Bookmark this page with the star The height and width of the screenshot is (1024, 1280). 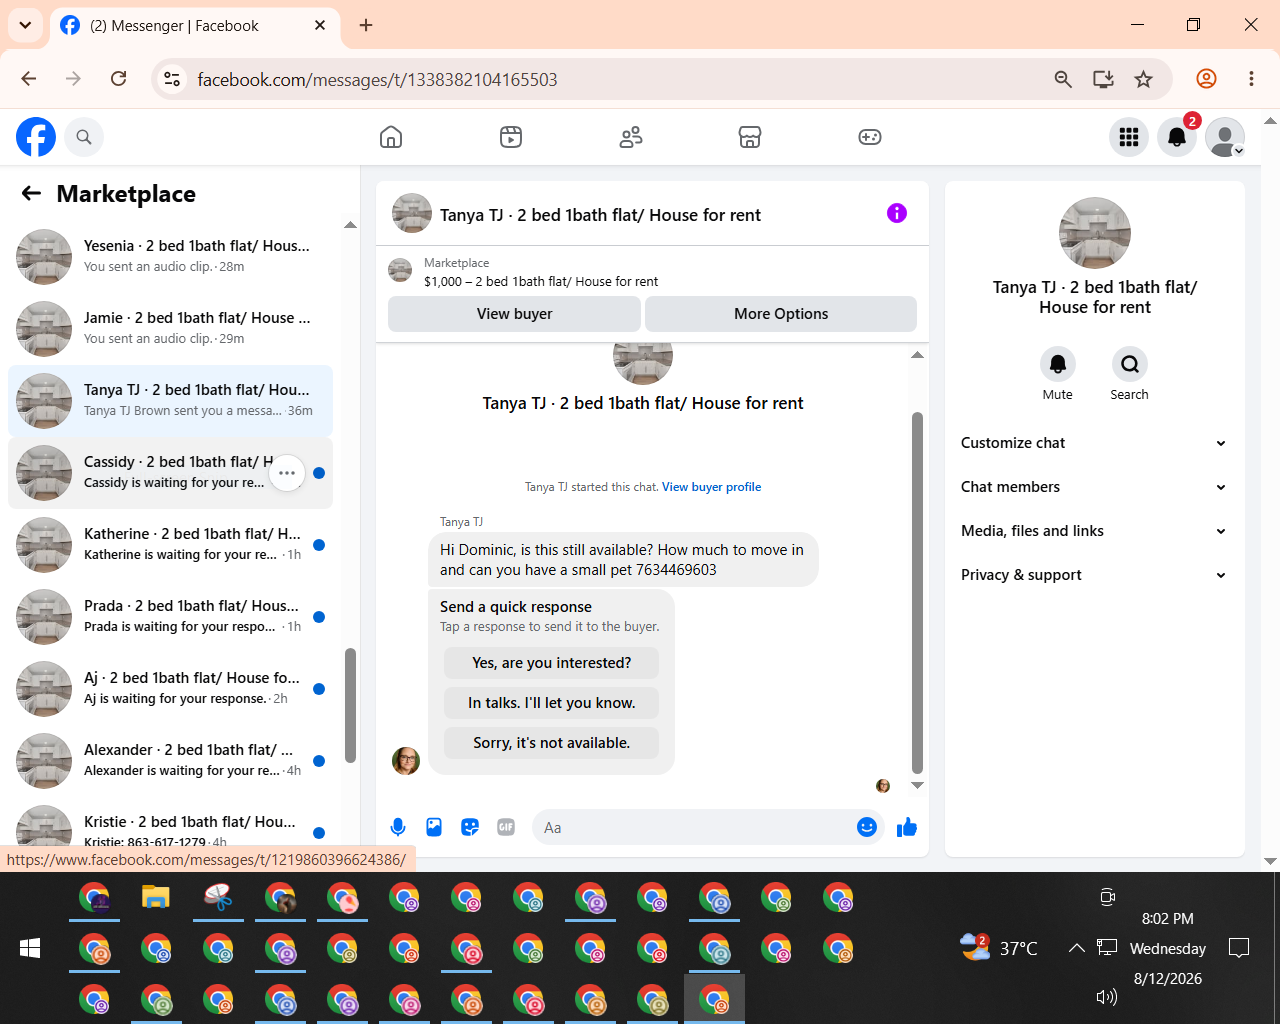tap(1144, 79)
